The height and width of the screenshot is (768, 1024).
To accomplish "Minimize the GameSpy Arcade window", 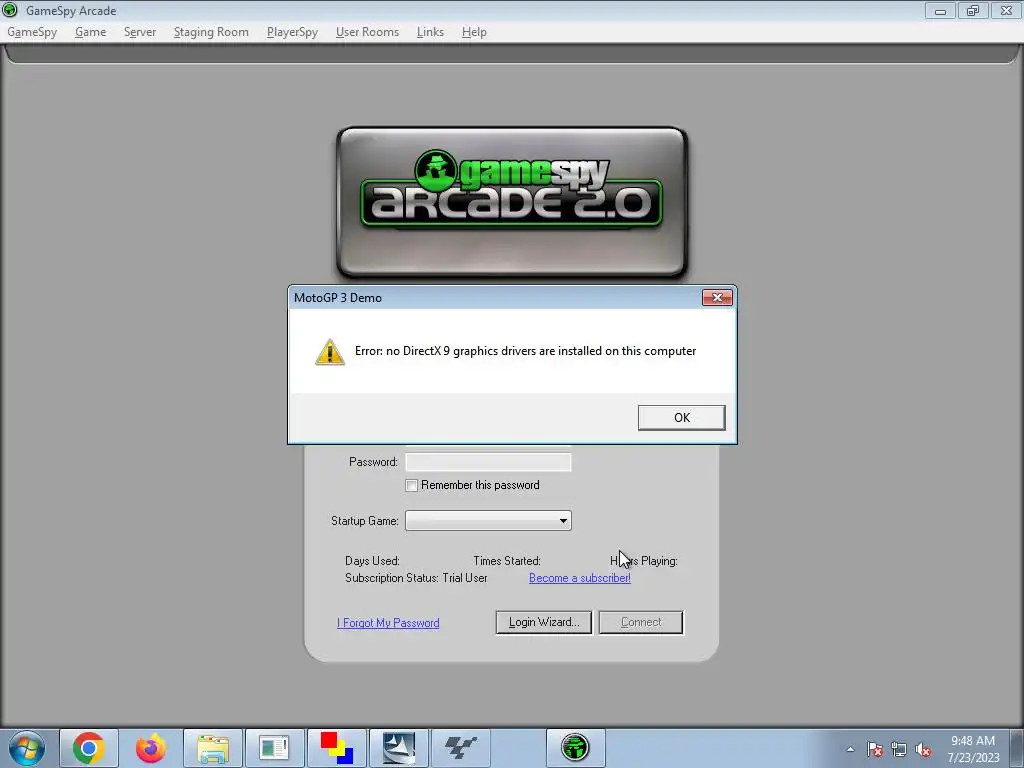I will coord(940,10).
